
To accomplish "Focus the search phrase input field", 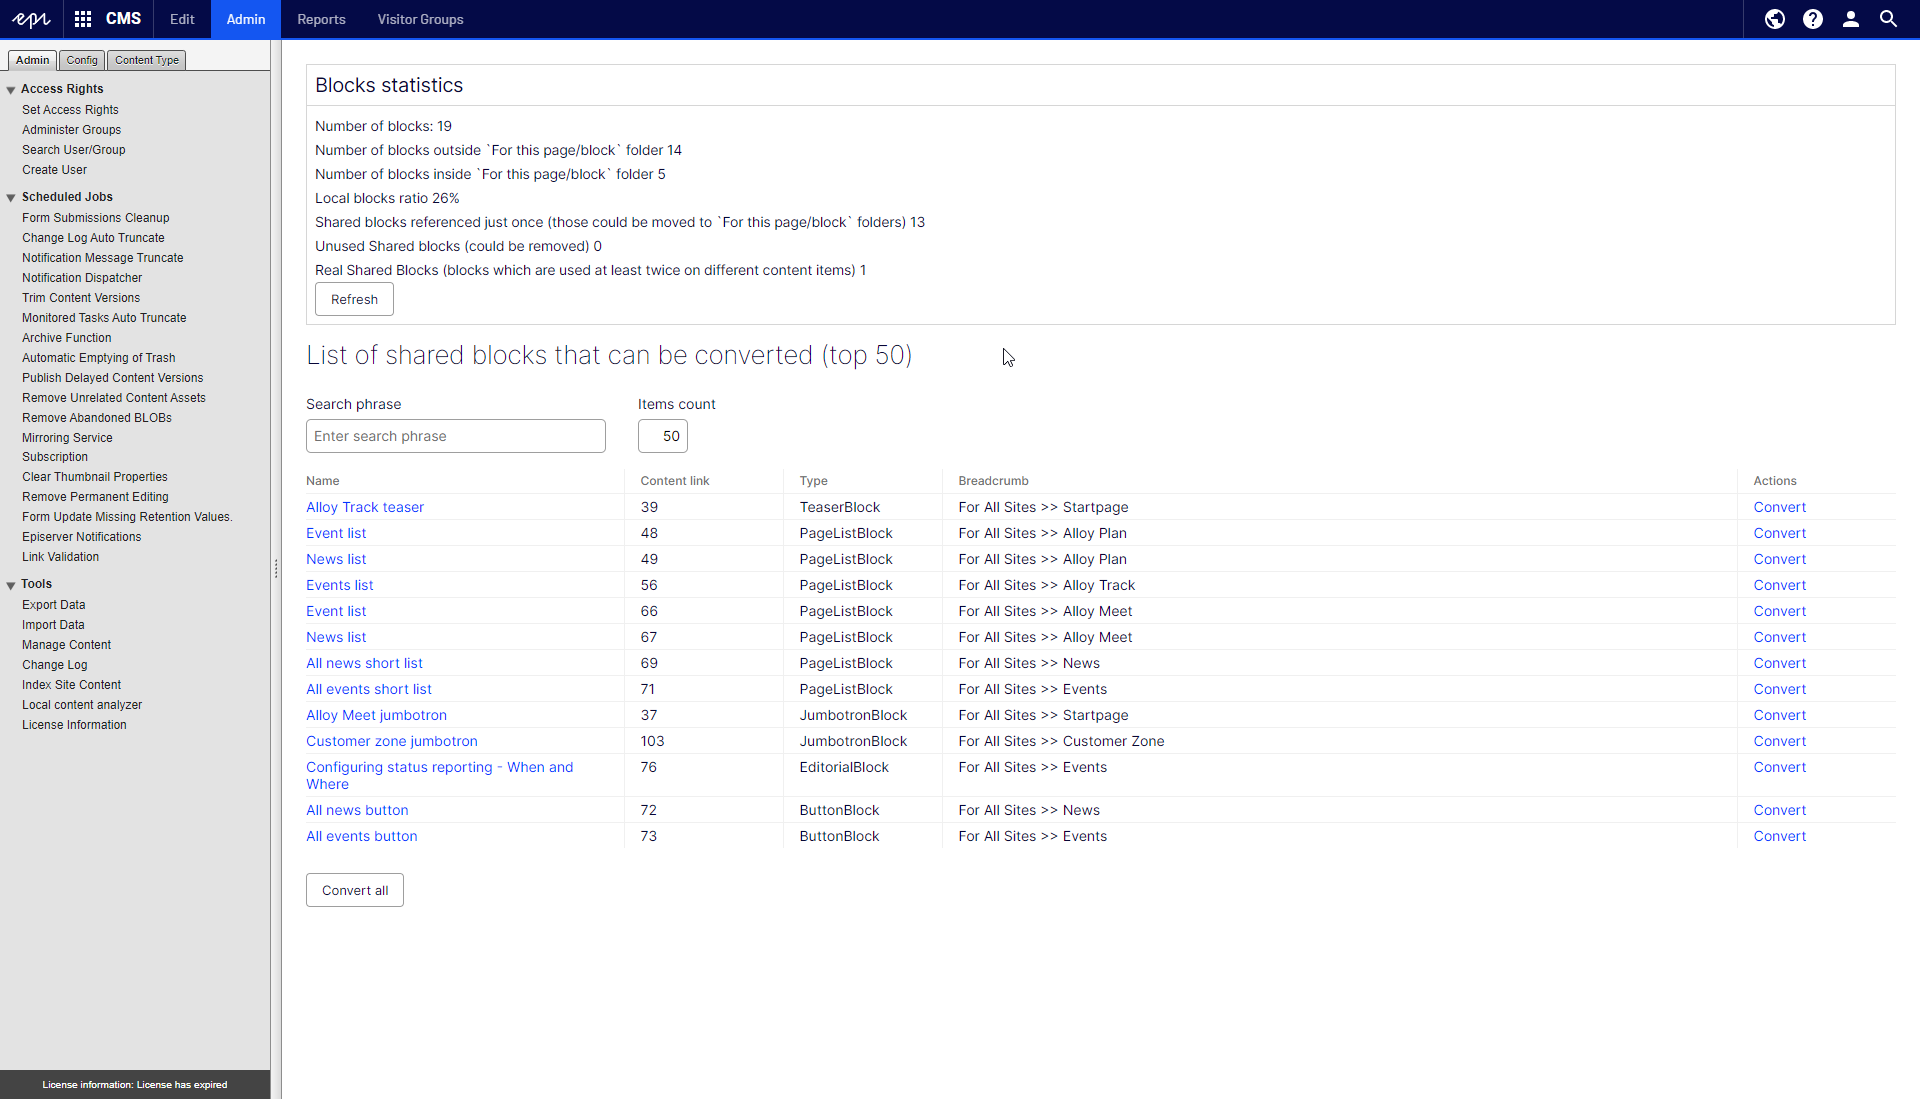I will click(455, 436).
